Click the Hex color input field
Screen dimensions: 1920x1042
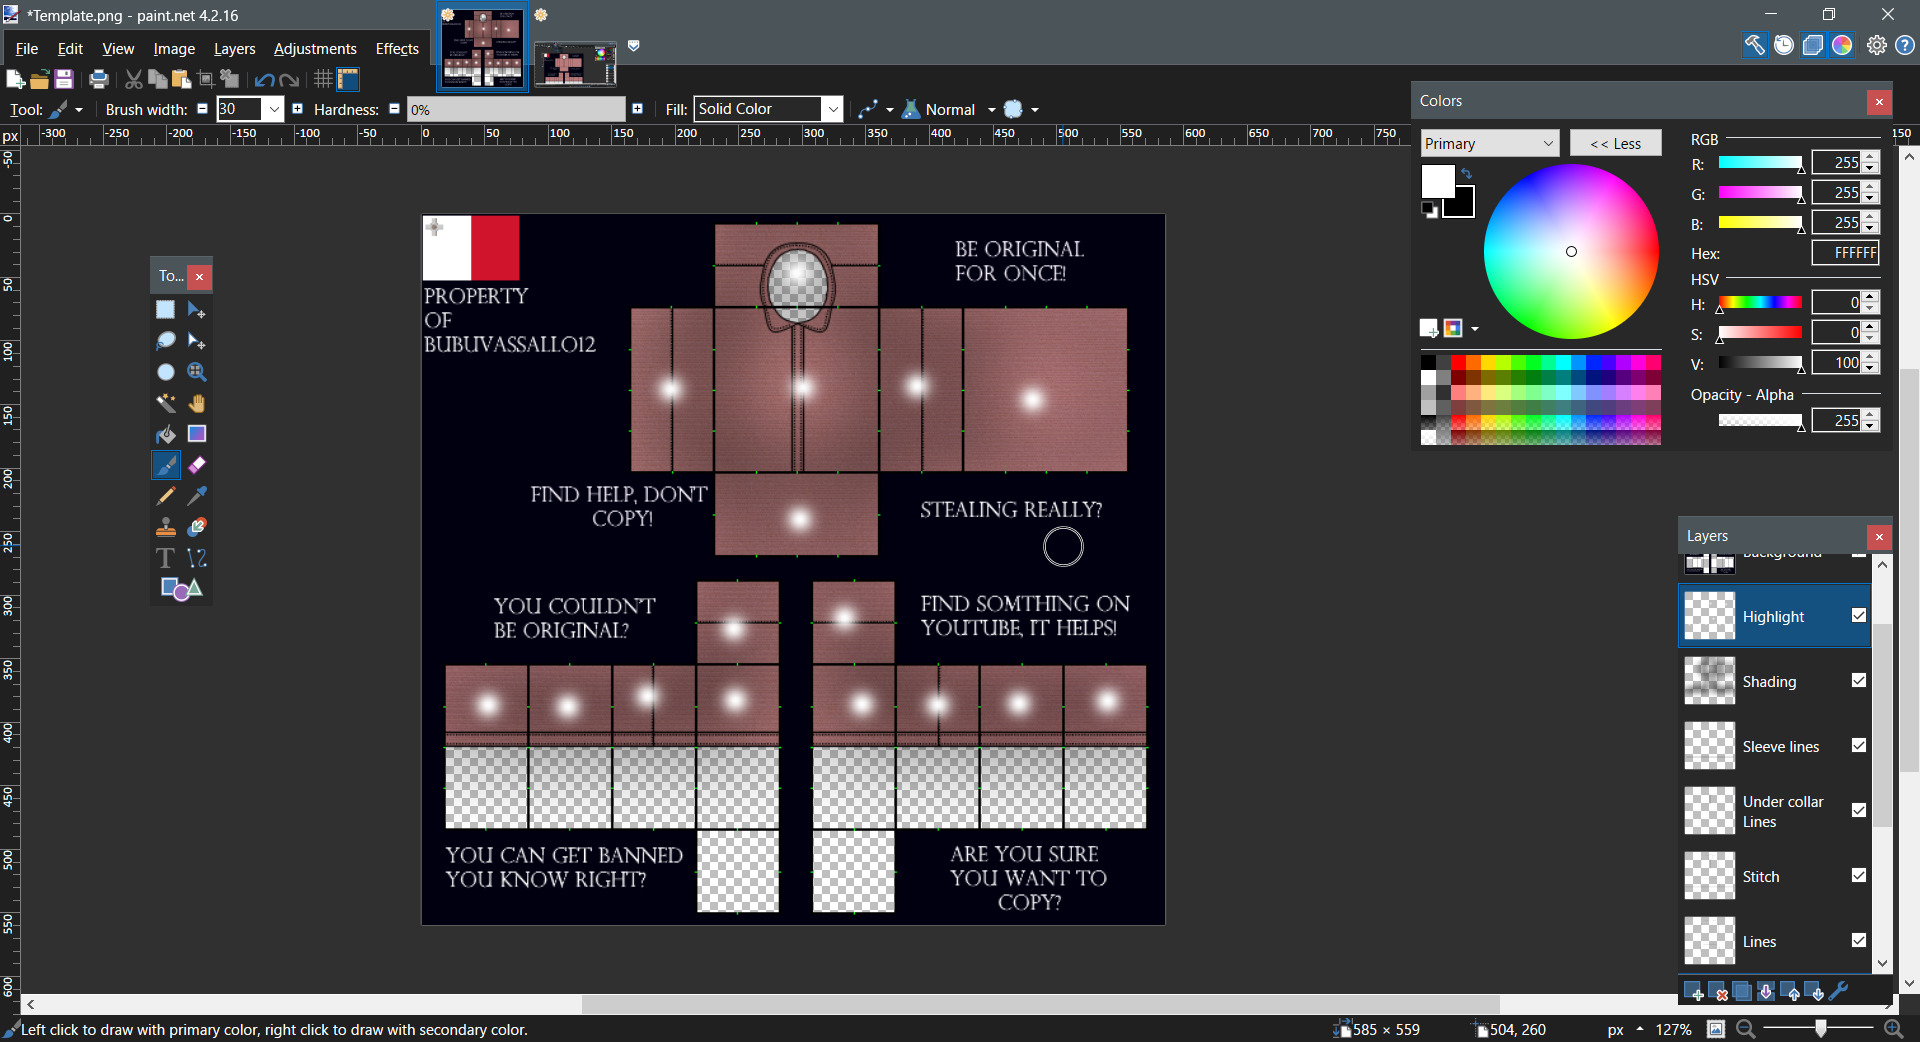[1845, 253]
